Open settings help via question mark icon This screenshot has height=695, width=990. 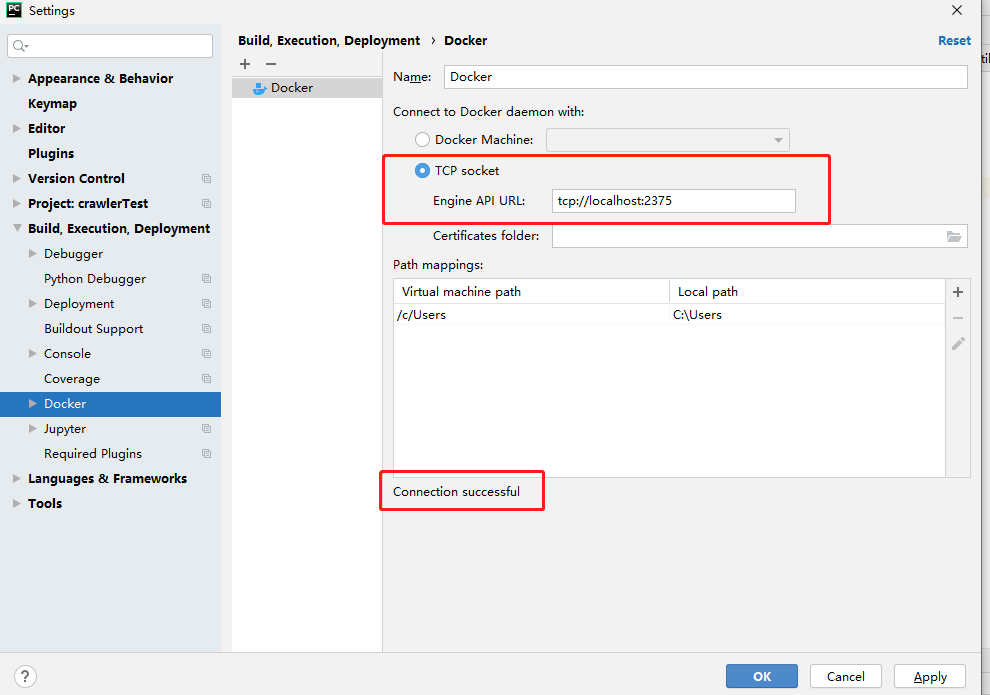click(x=24, y=677)
